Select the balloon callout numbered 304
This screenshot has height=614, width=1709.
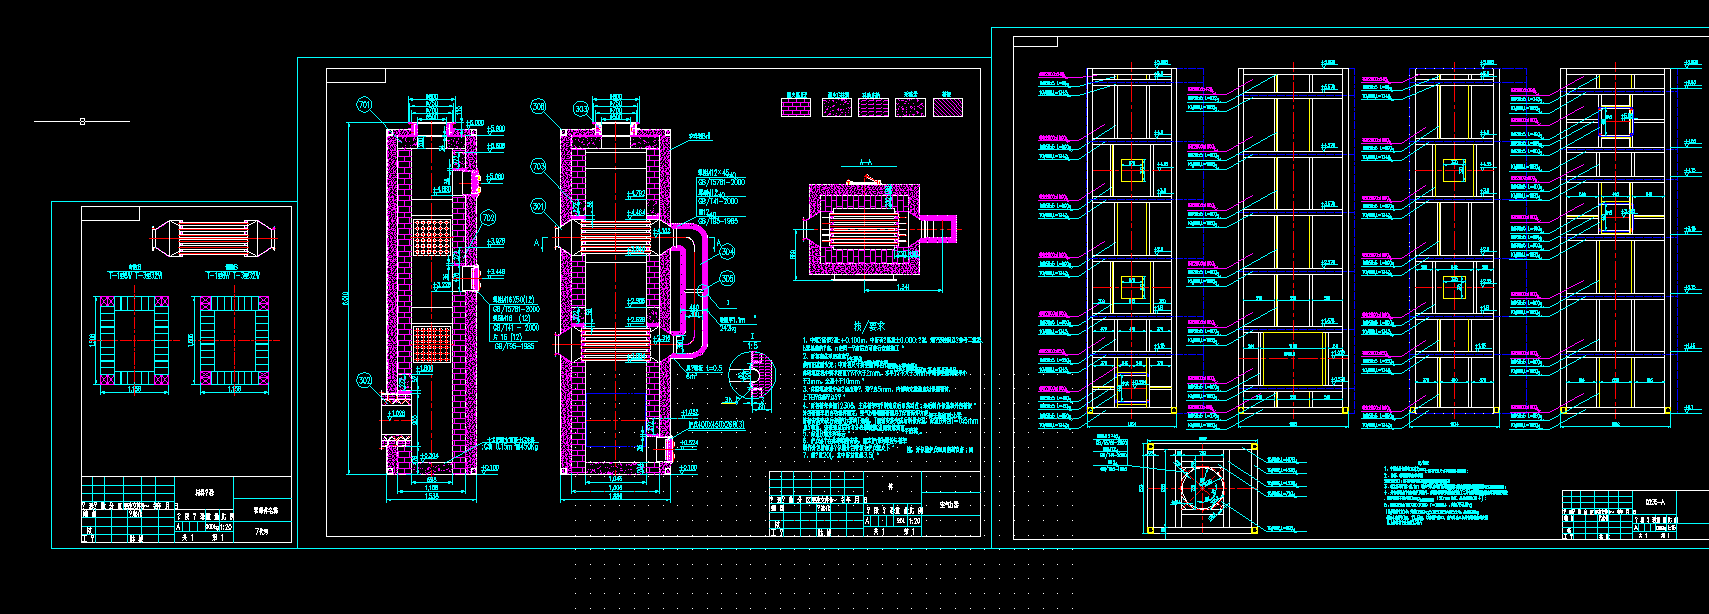[x=727, y=252]
